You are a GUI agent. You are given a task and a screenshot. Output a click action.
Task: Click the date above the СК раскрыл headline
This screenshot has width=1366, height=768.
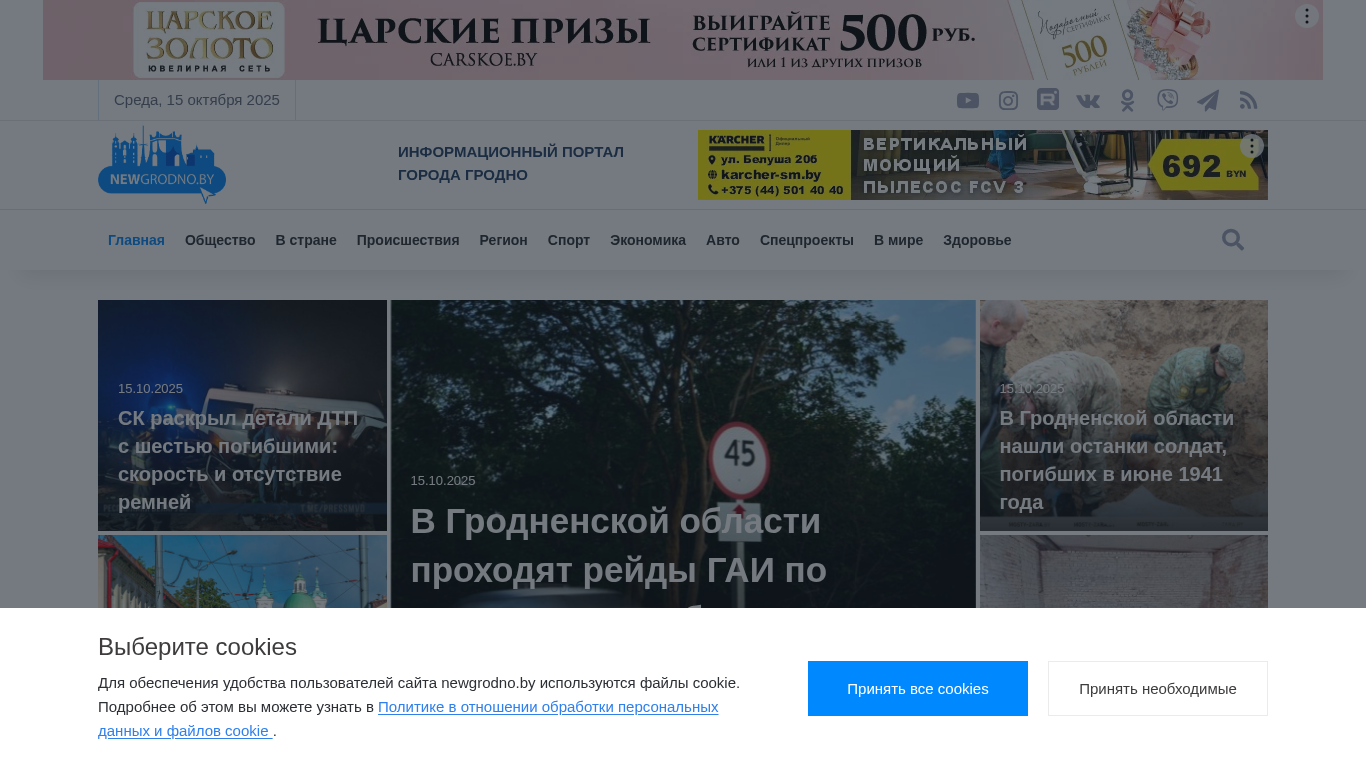click(150, 389)
